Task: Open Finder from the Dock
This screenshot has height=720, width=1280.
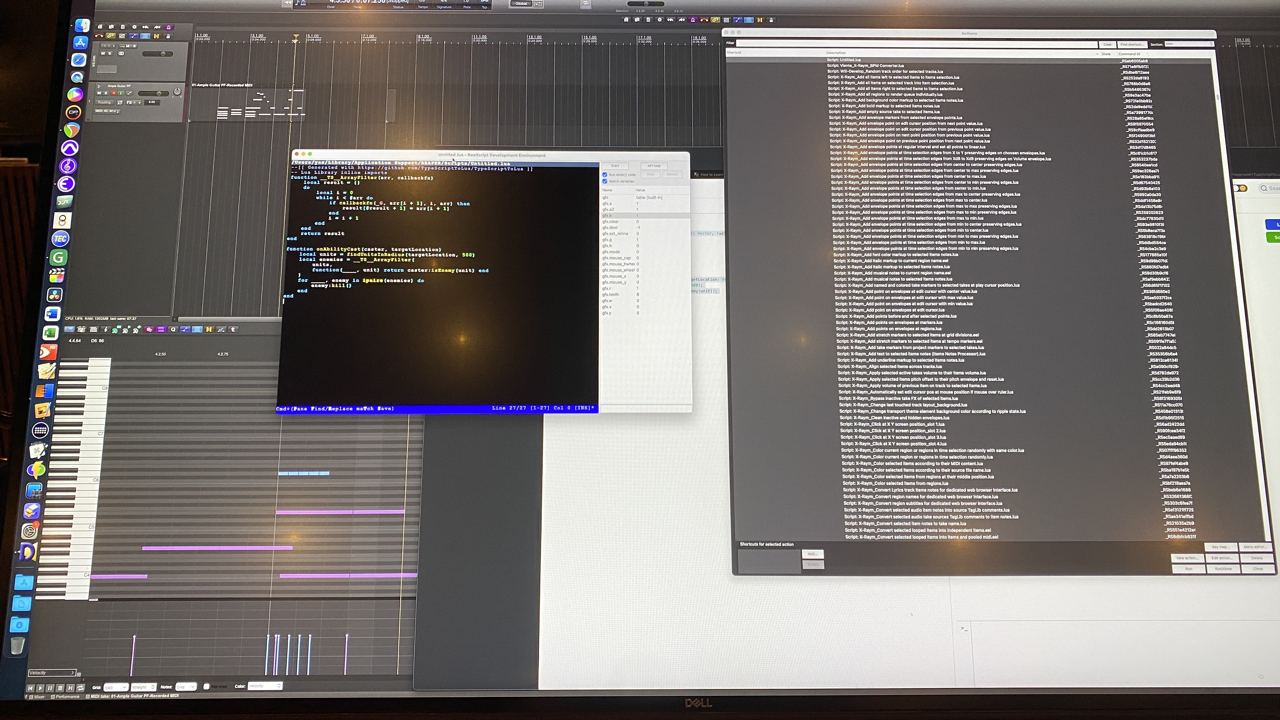Action: pos(83,25)
